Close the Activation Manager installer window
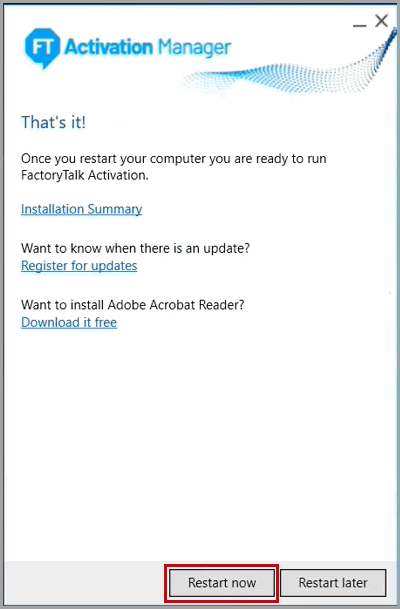Viewport: 400px width, 609px height. coord(381,21)
